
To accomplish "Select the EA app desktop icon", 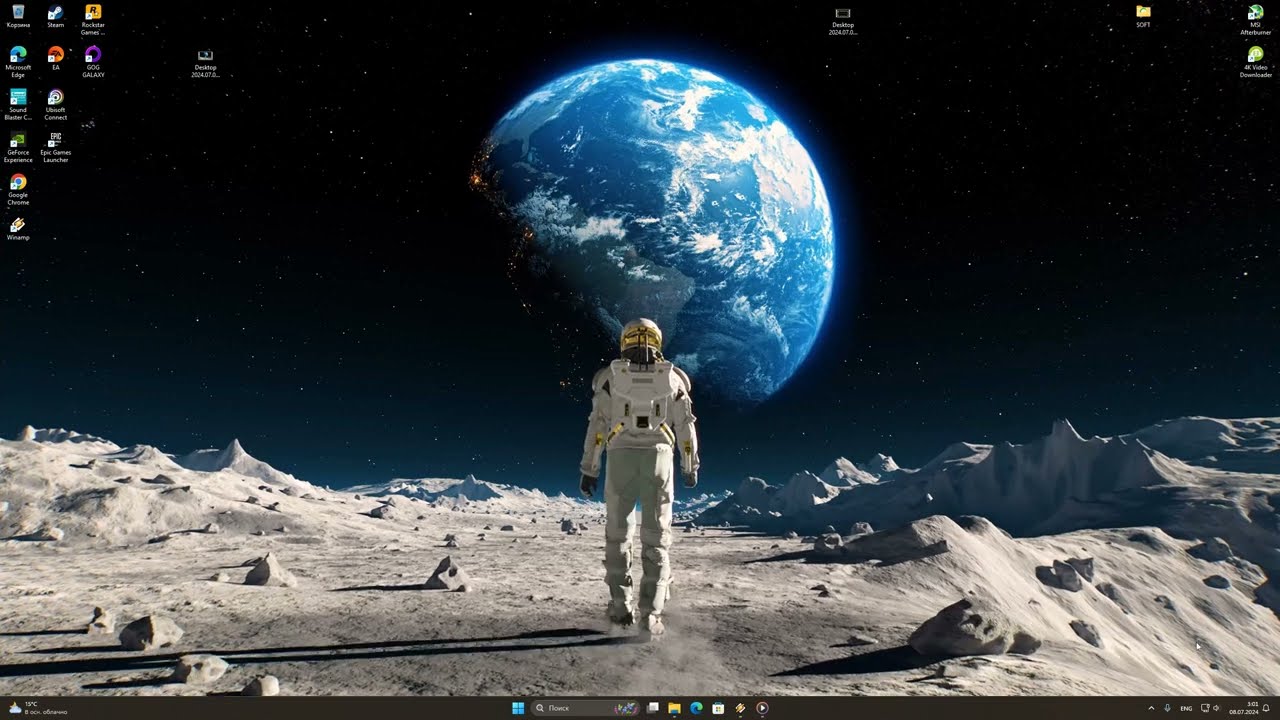I will coord(56,58).
